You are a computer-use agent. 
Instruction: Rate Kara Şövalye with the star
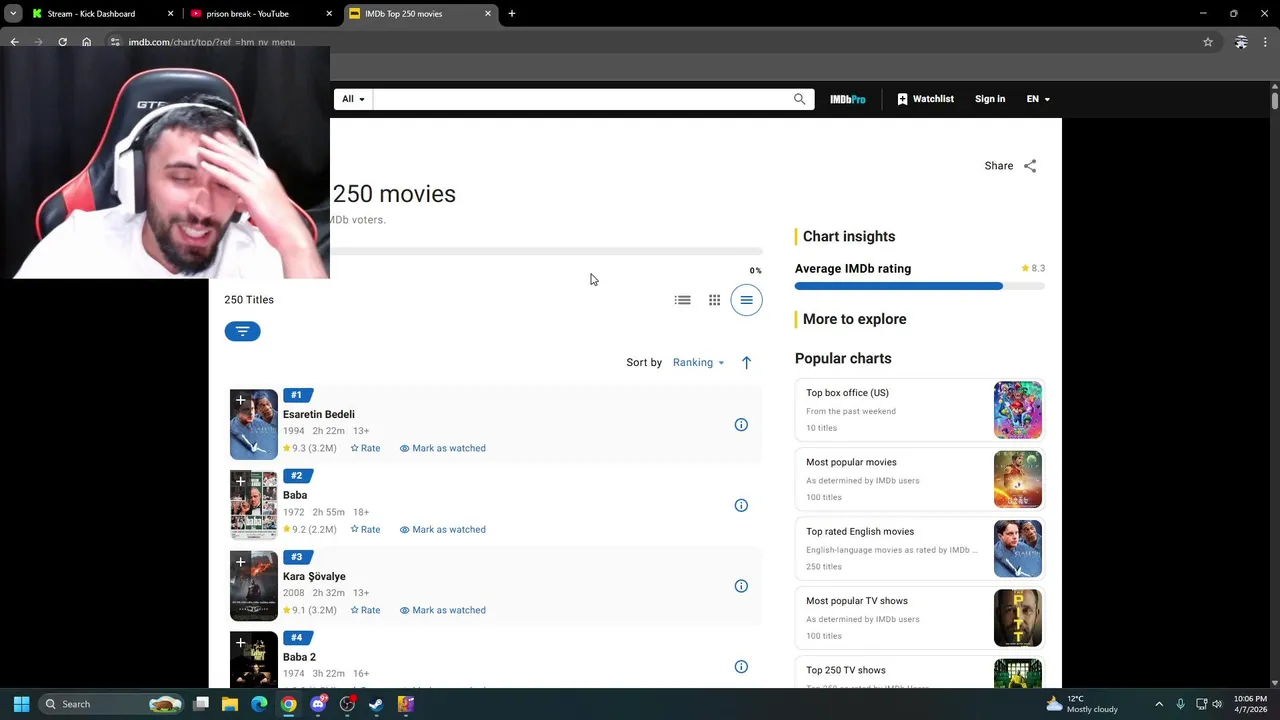click(365, 610)
